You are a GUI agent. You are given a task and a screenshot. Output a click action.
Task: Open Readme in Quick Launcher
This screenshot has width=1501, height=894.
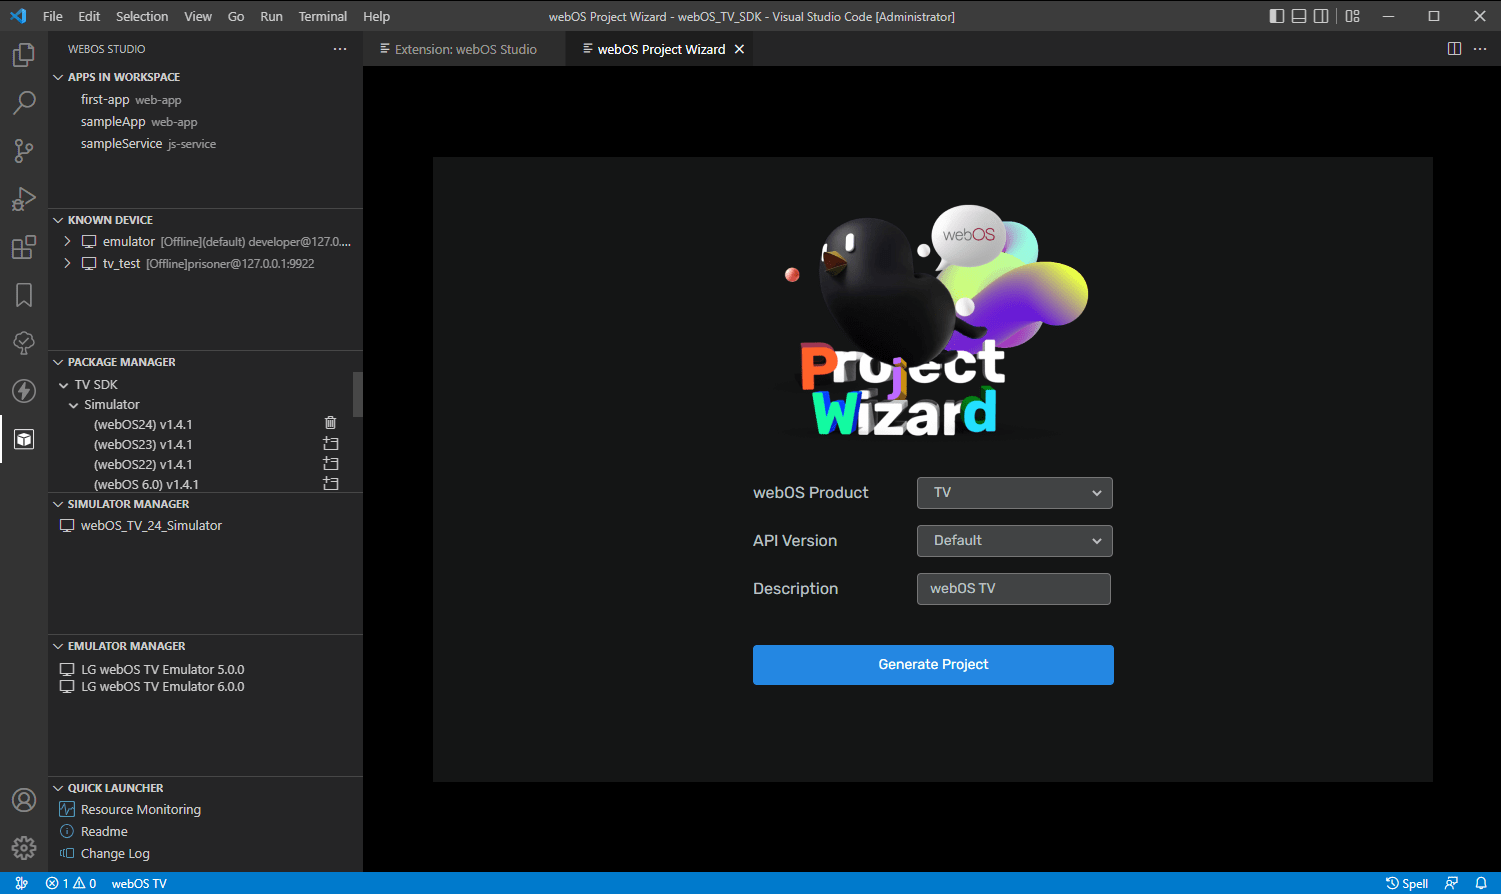pos(104,832)
